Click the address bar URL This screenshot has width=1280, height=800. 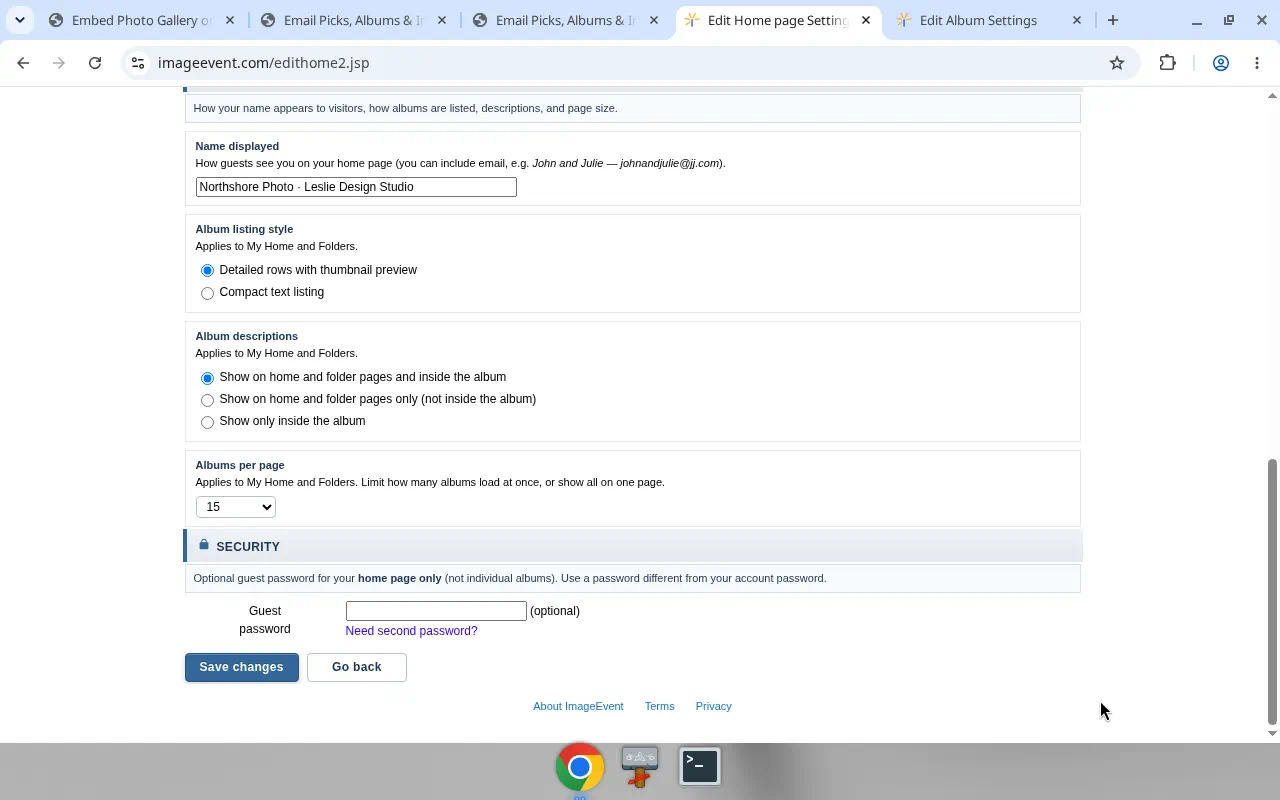[264, 63]
